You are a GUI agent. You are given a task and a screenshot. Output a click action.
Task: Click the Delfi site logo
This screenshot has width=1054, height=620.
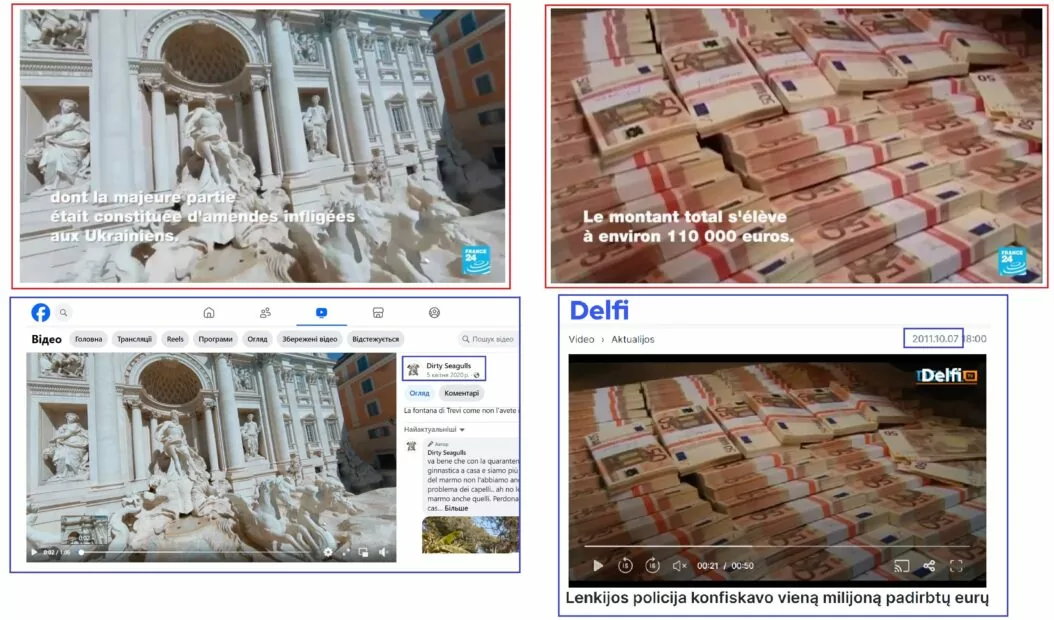point(599,310)
